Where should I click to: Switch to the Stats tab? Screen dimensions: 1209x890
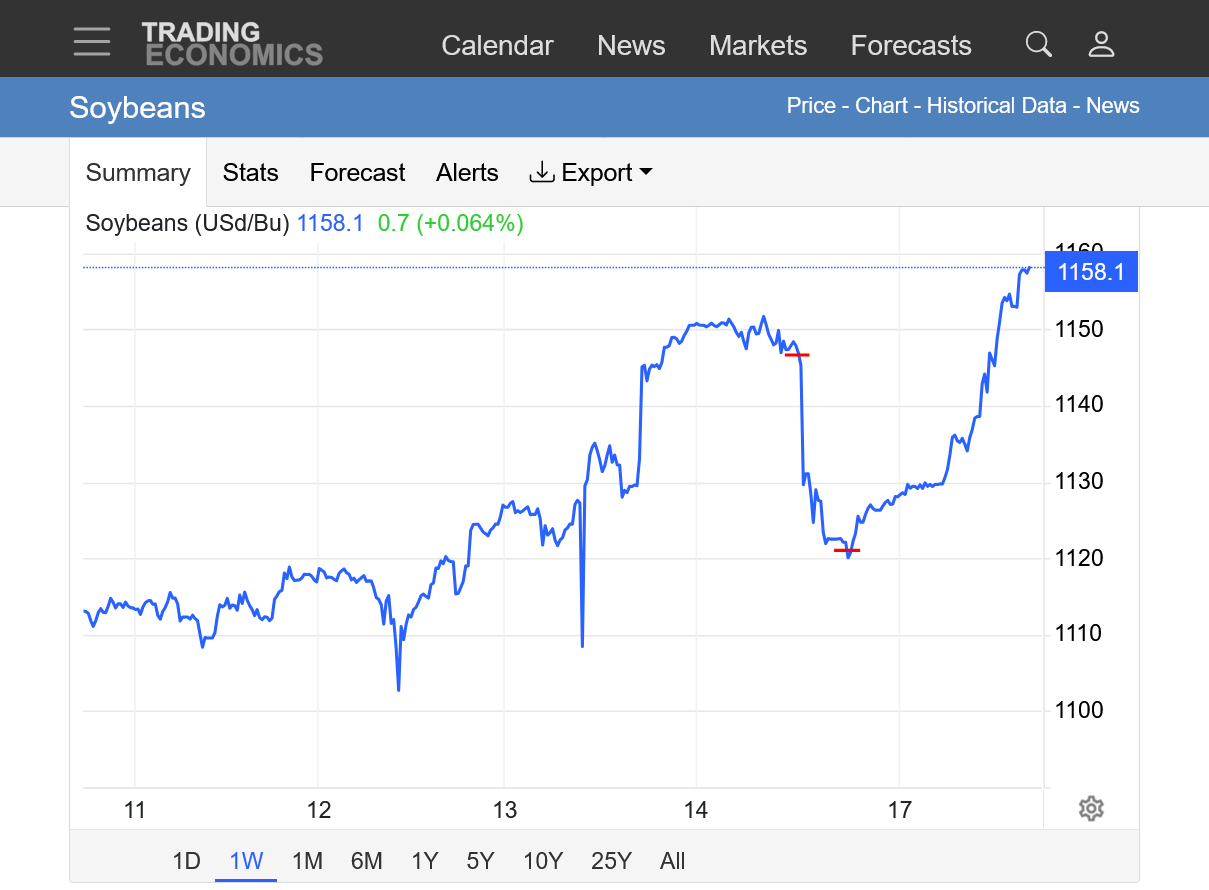click(250, 173)
